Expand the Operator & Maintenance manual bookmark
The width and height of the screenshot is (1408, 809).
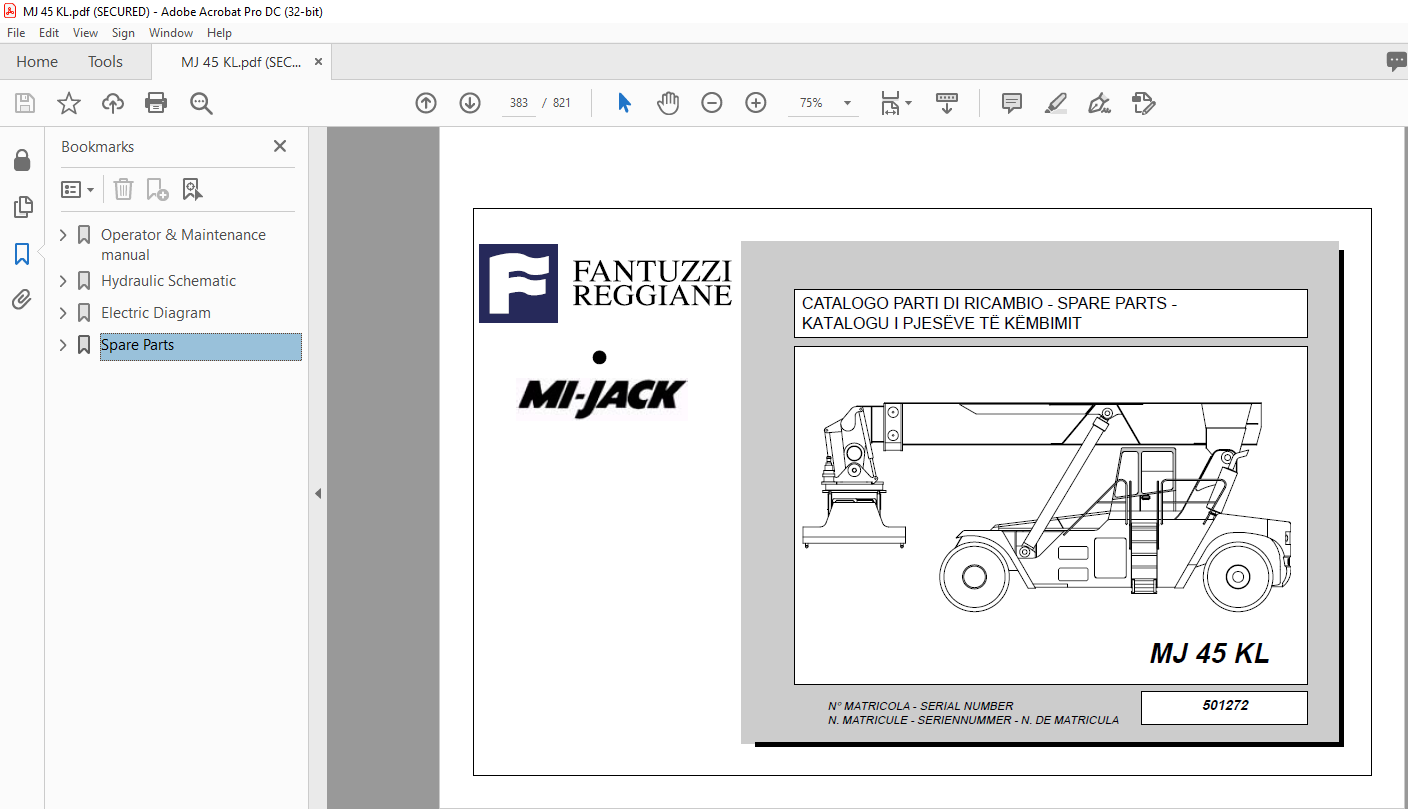[x=64, y=235]
